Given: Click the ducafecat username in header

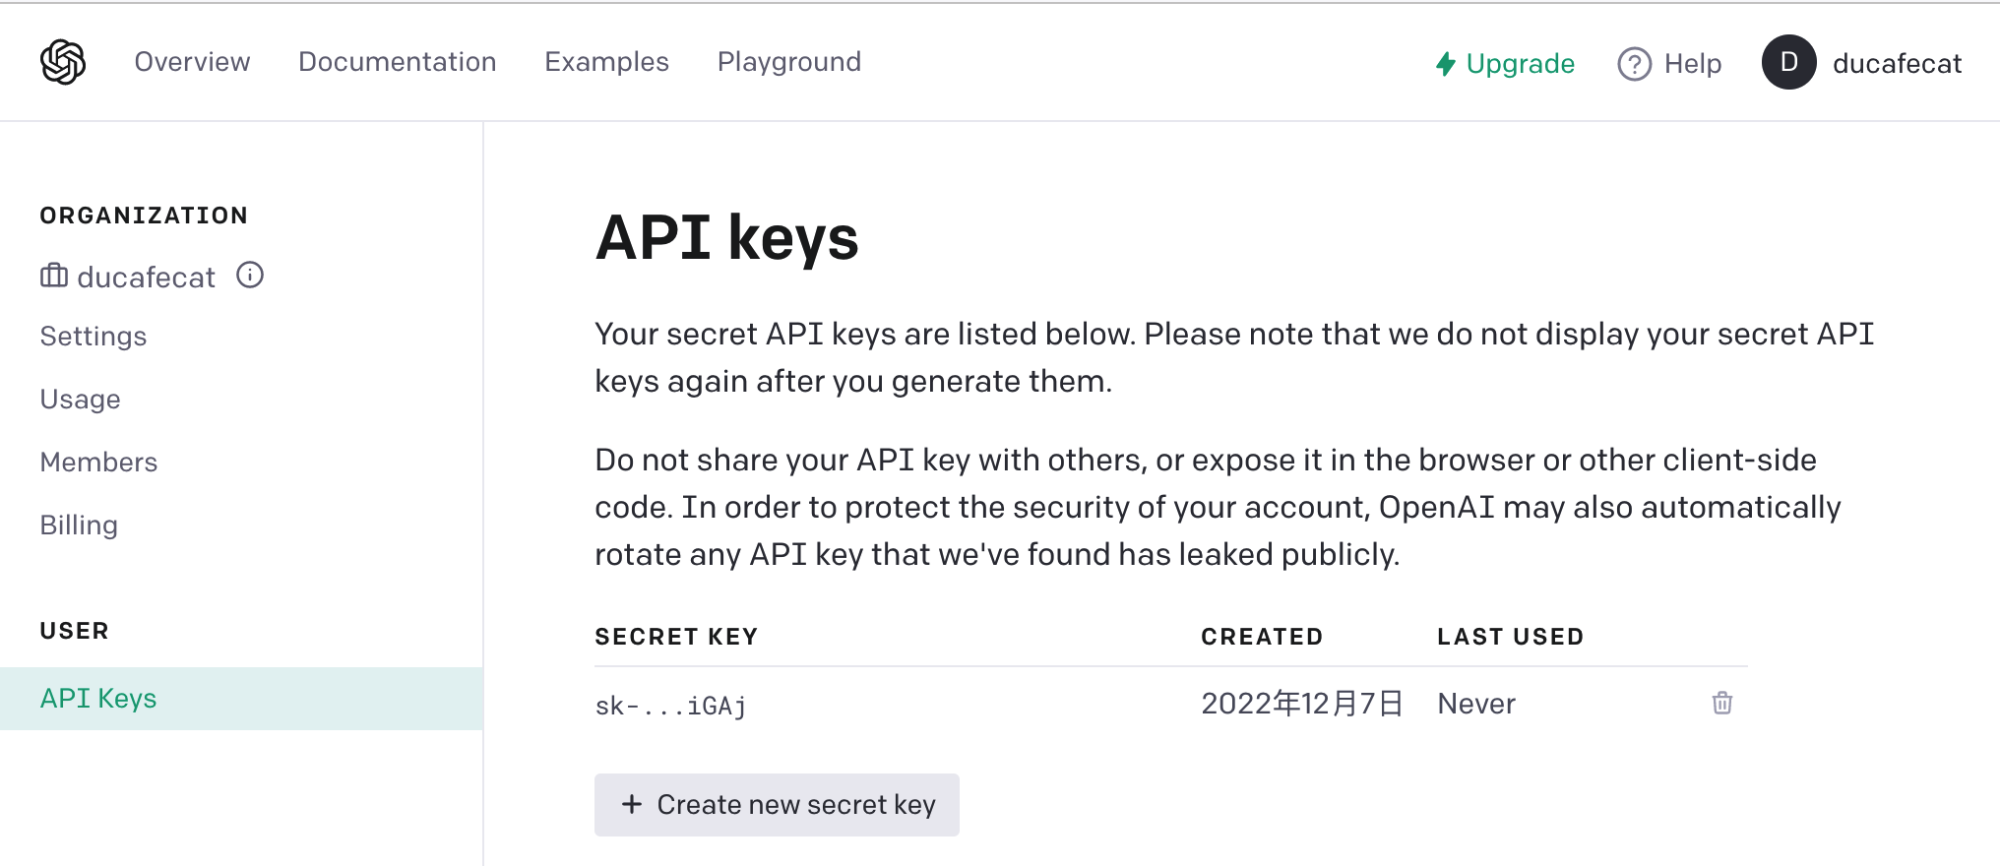Looking at the screenshot, I should pos(1897,63).
